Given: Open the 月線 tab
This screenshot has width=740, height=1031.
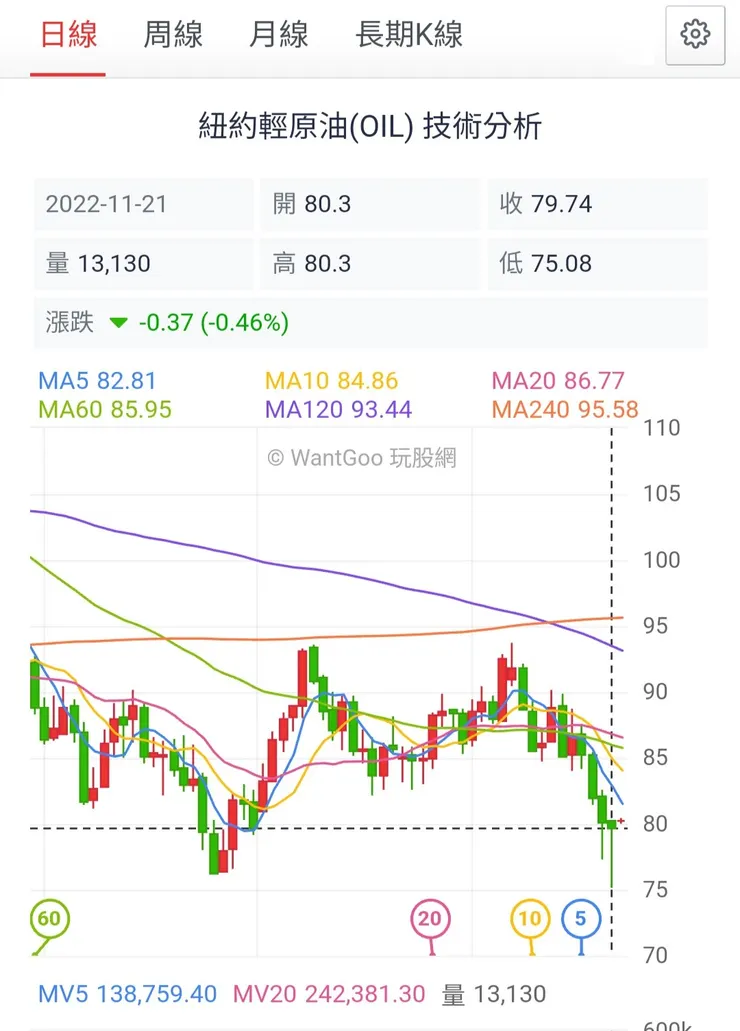Looking at the screenshot, I should click(x=278, y=36).
